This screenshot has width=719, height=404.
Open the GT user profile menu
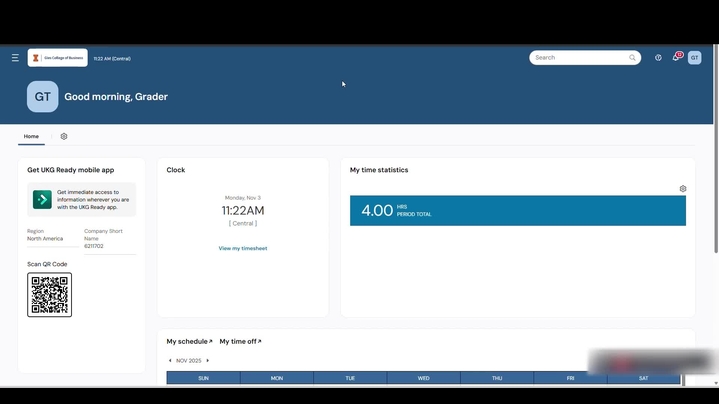(x=694, y=58)
